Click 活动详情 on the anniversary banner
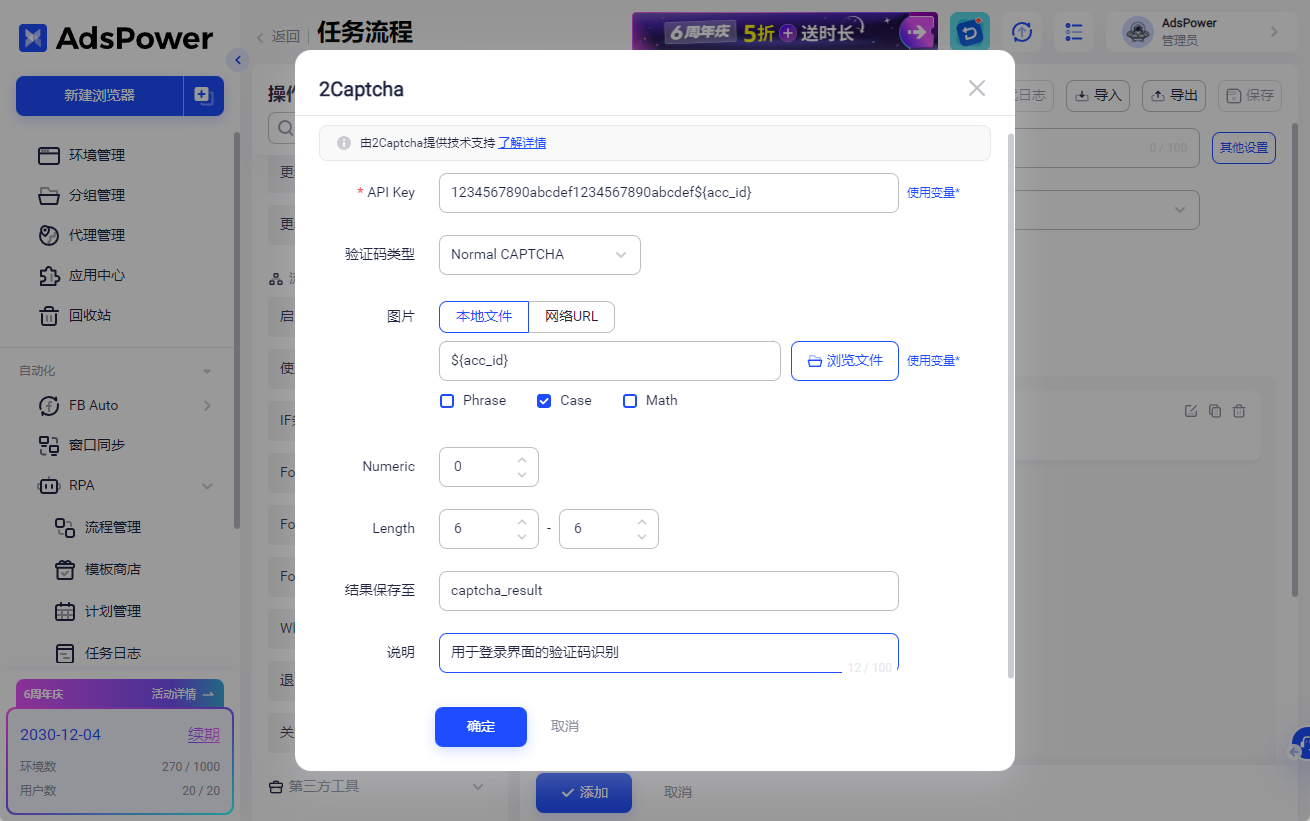 click(x=183, y=694)
